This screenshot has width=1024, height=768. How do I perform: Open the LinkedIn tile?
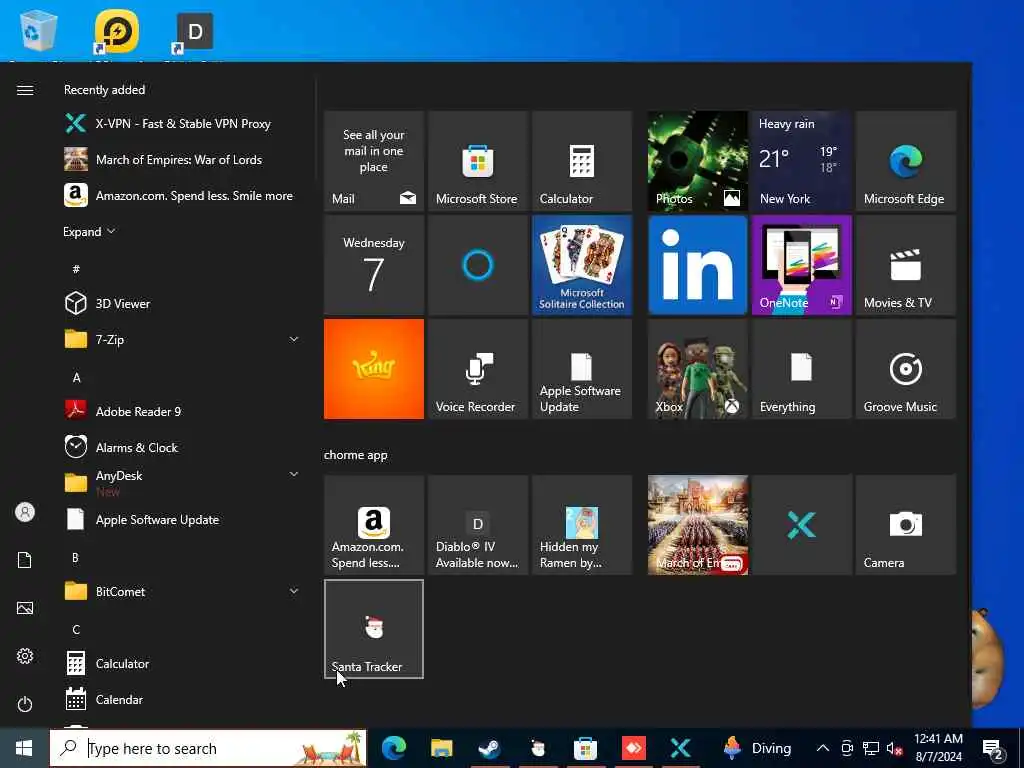(697, 265)
